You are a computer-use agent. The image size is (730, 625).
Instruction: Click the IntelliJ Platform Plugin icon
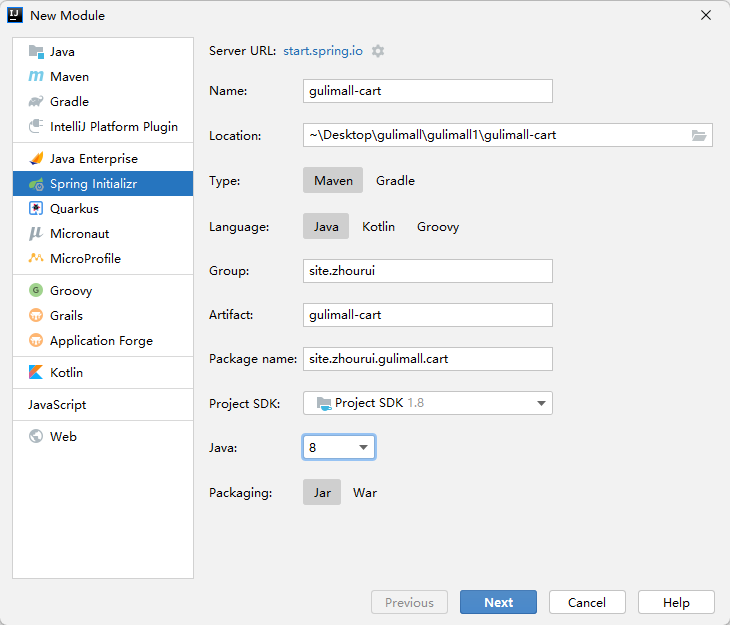(x=36, y=126)
